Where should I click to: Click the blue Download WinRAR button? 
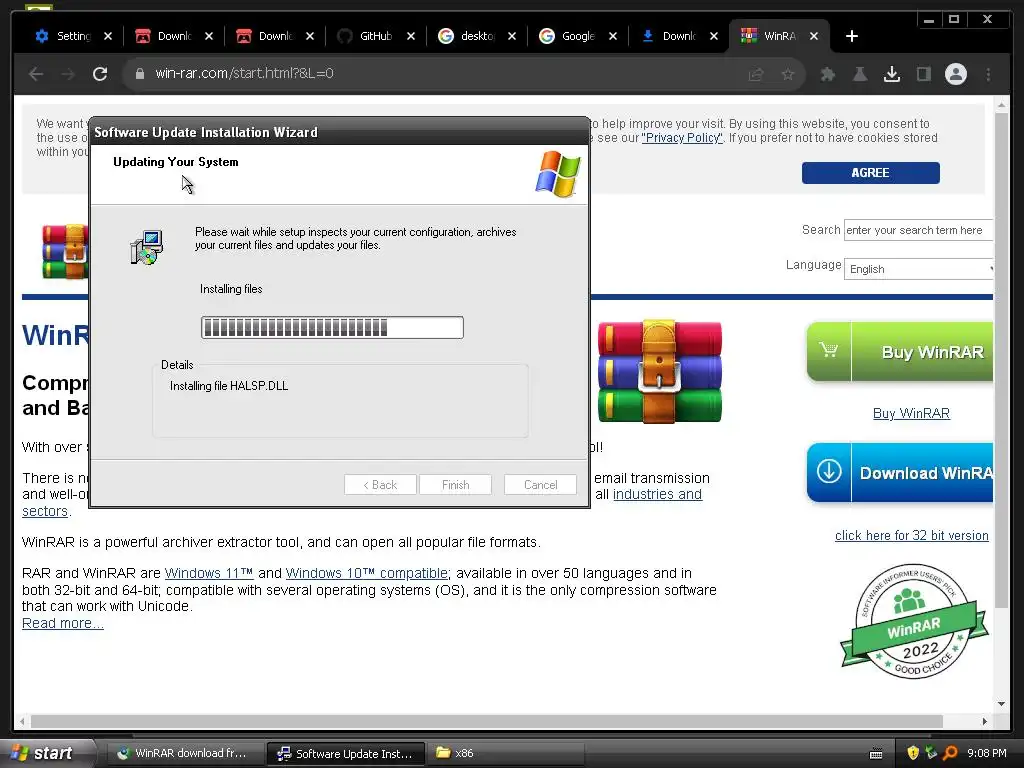pyautogui.click(x=900, y=472)
